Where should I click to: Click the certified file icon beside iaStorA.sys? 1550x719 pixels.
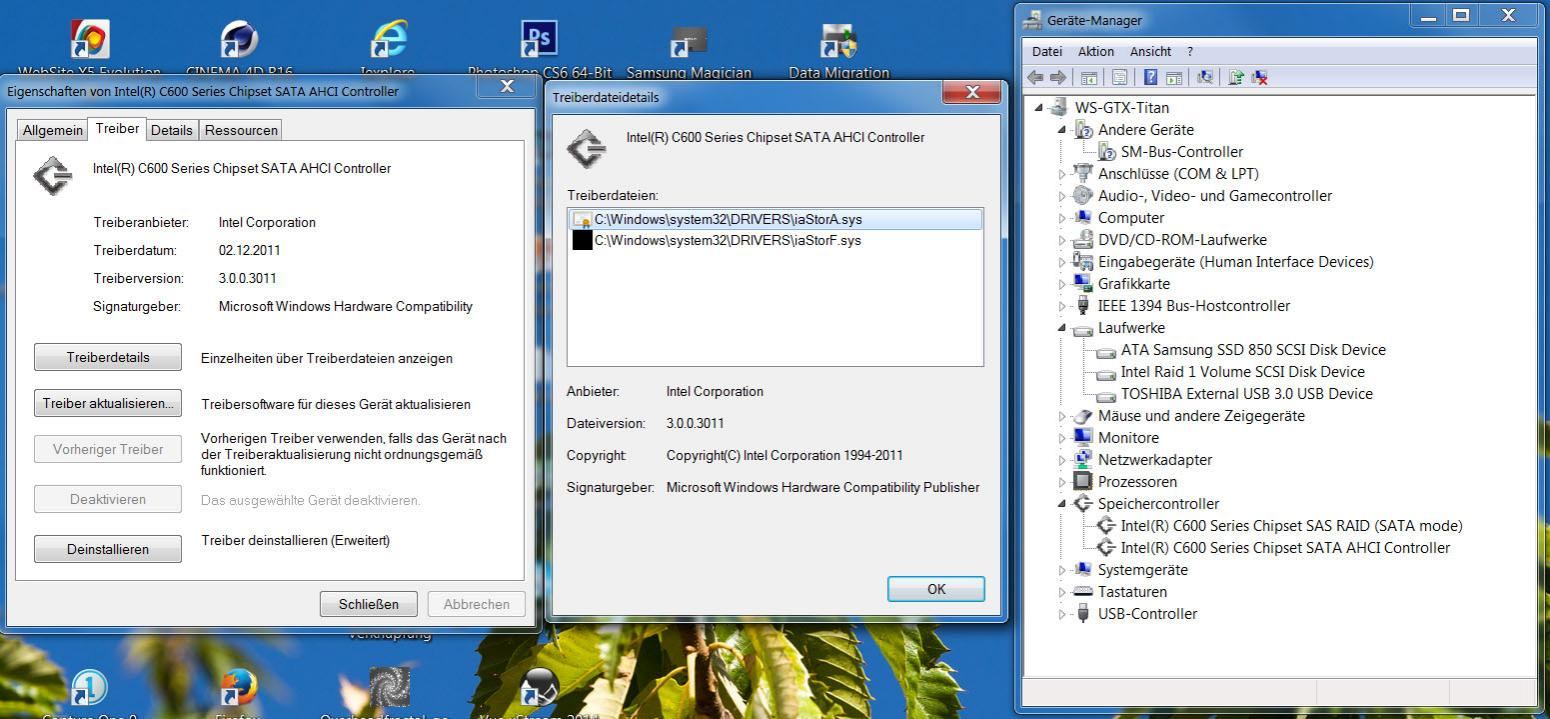tap(581, 219)
